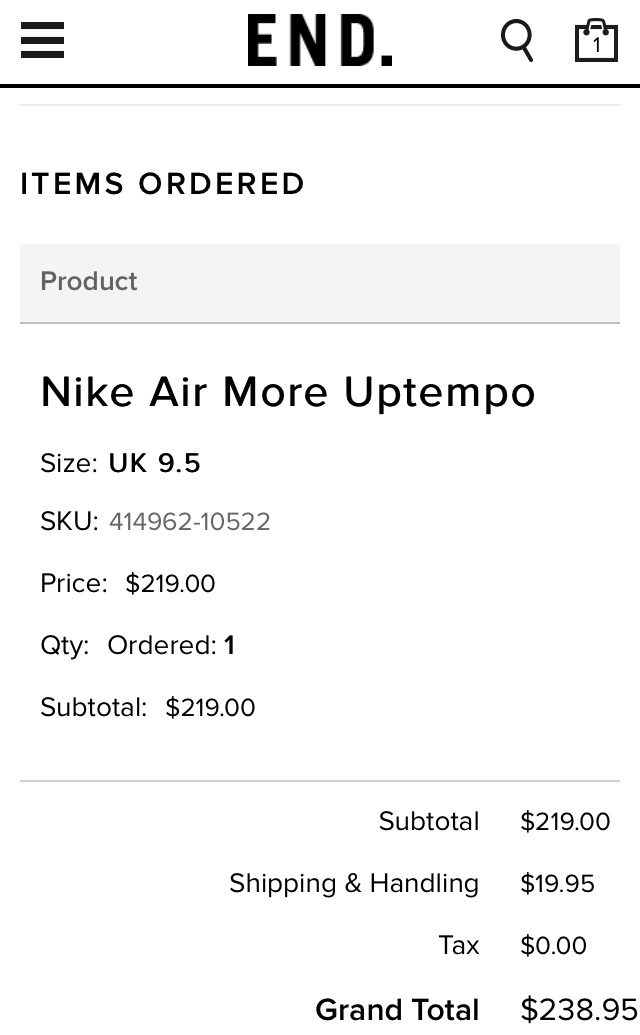The width and height of the screenshot is (640, 1035).
Task: Click the Nike Air More Uptempo title
Action: coord(288,392)
